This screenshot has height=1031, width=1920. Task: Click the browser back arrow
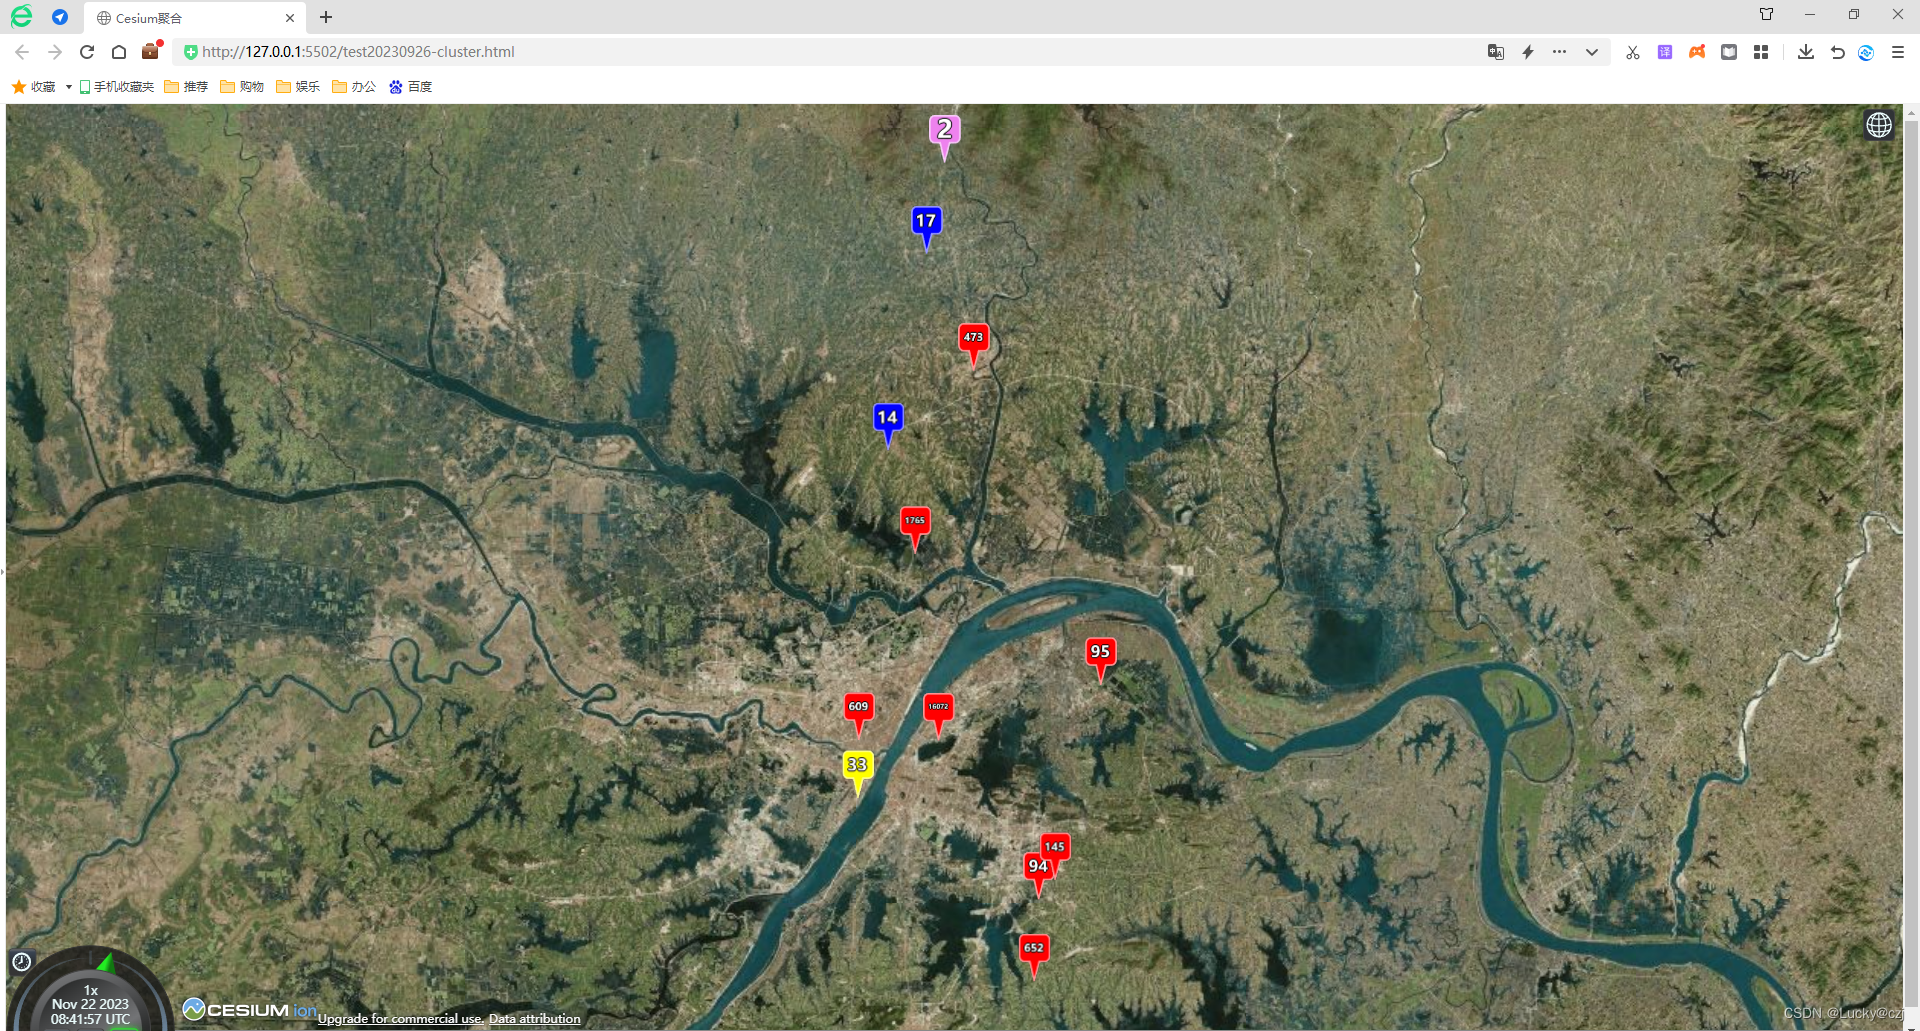tap(22, 52)
